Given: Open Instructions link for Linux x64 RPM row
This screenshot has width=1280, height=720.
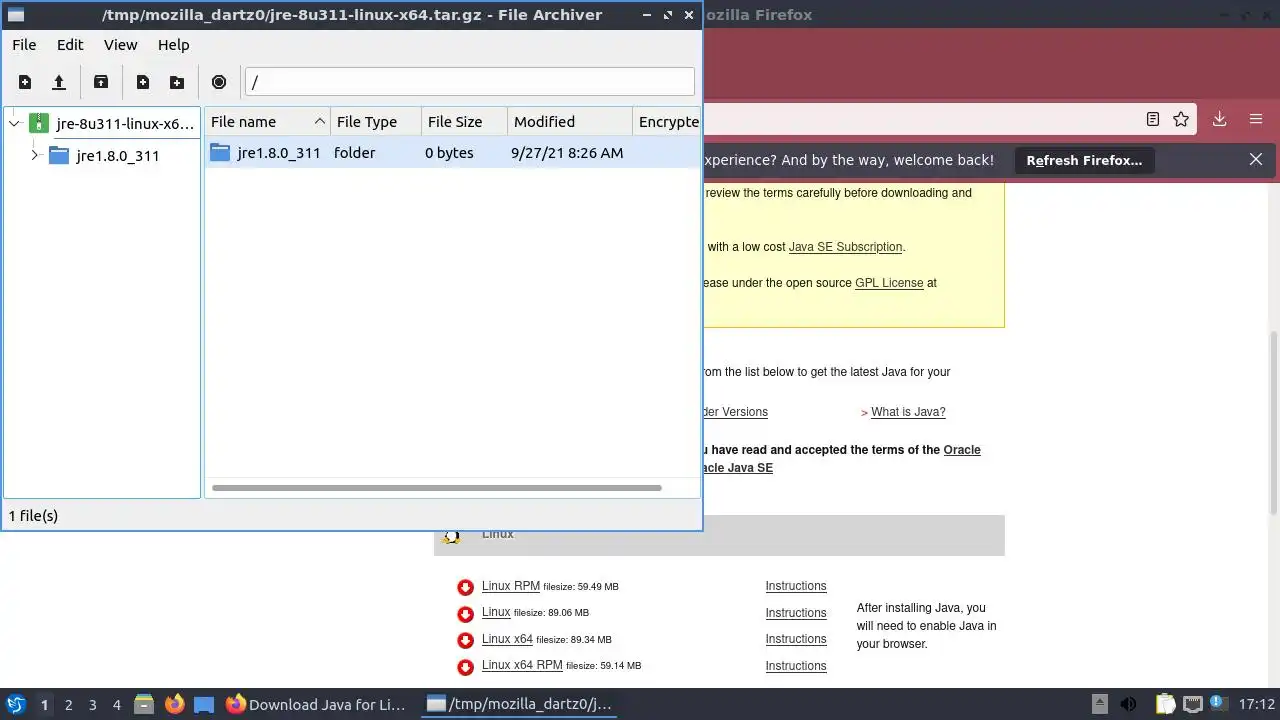Looking at the screenshot, I should click(796, 666).
